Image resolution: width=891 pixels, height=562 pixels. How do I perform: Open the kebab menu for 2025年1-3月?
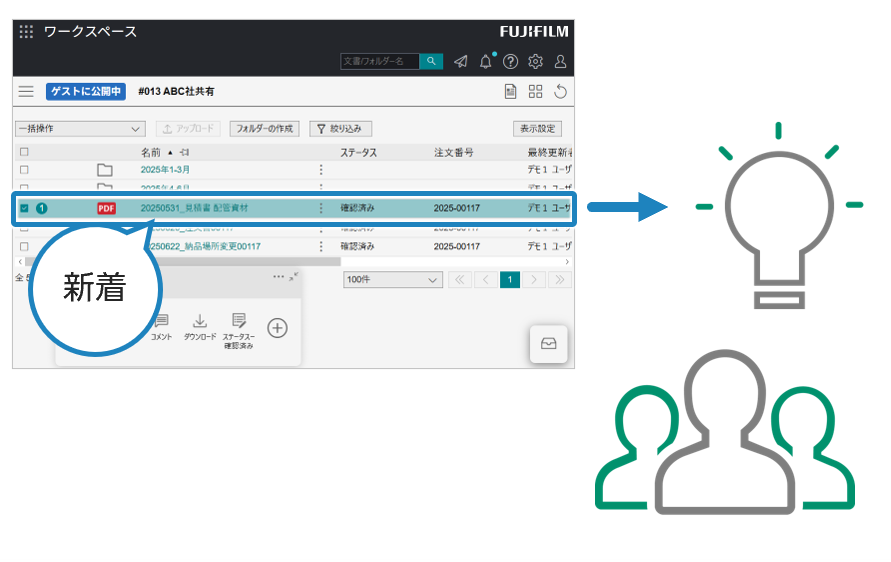321,170
